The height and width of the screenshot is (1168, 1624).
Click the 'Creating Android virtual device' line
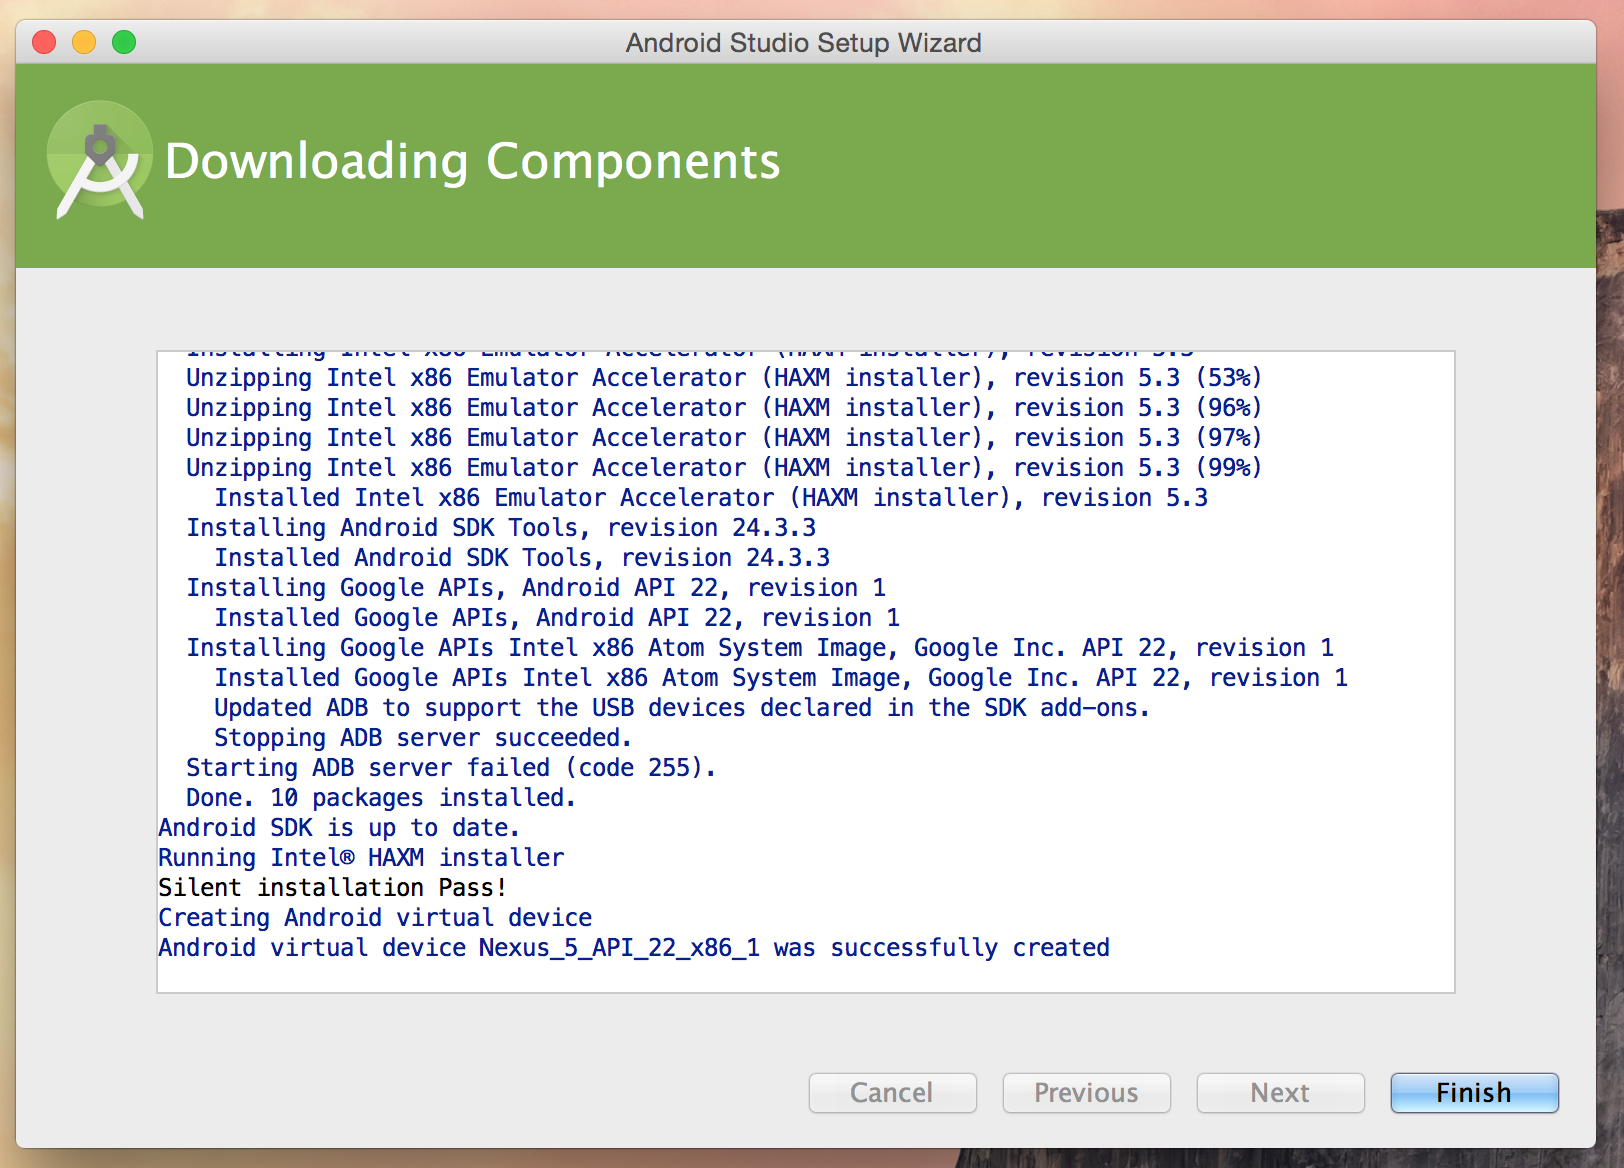(x=375, y=918)
